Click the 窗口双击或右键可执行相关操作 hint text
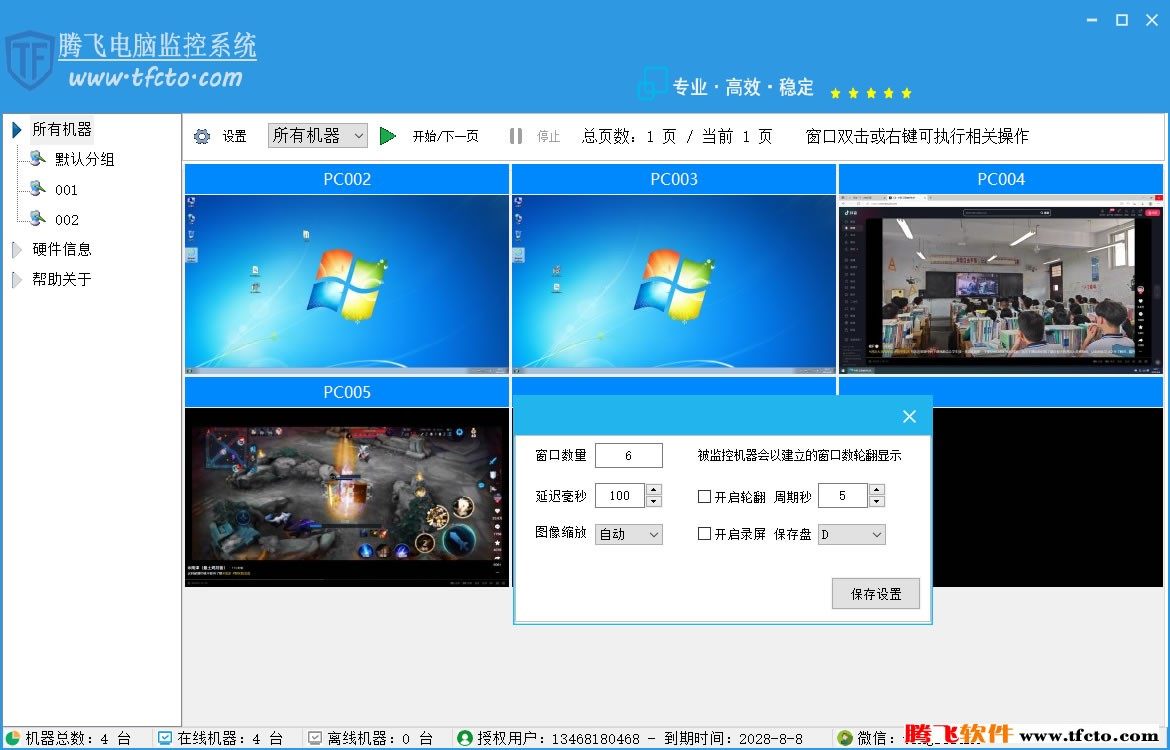 pyautogui.click(x=917, y=136)
